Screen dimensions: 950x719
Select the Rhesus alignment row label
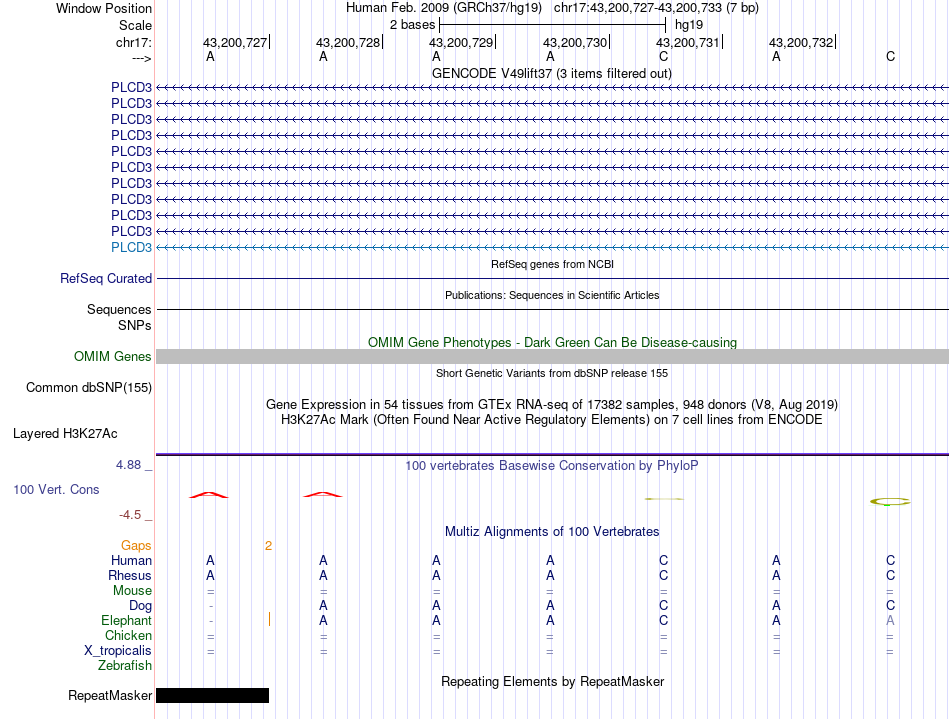tap(130, 575)
